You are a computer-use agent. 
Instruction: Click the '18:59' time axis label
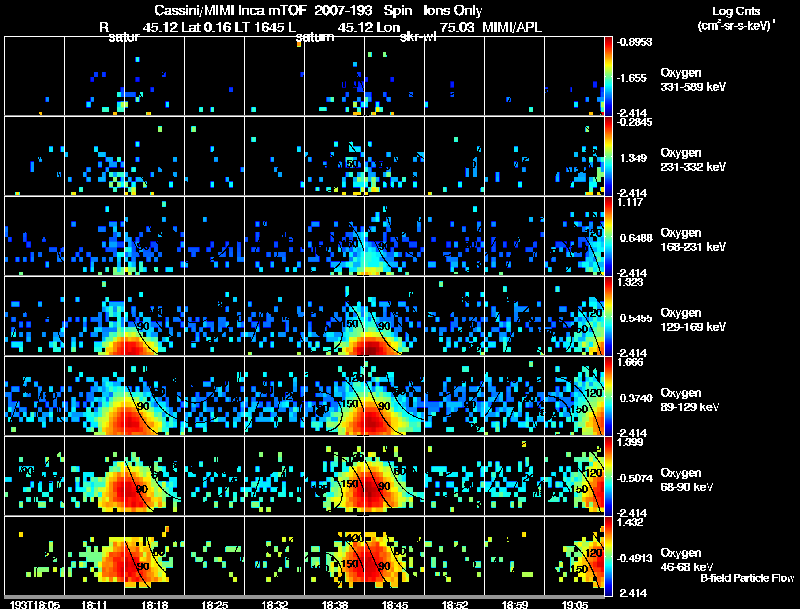pos(515,605)
